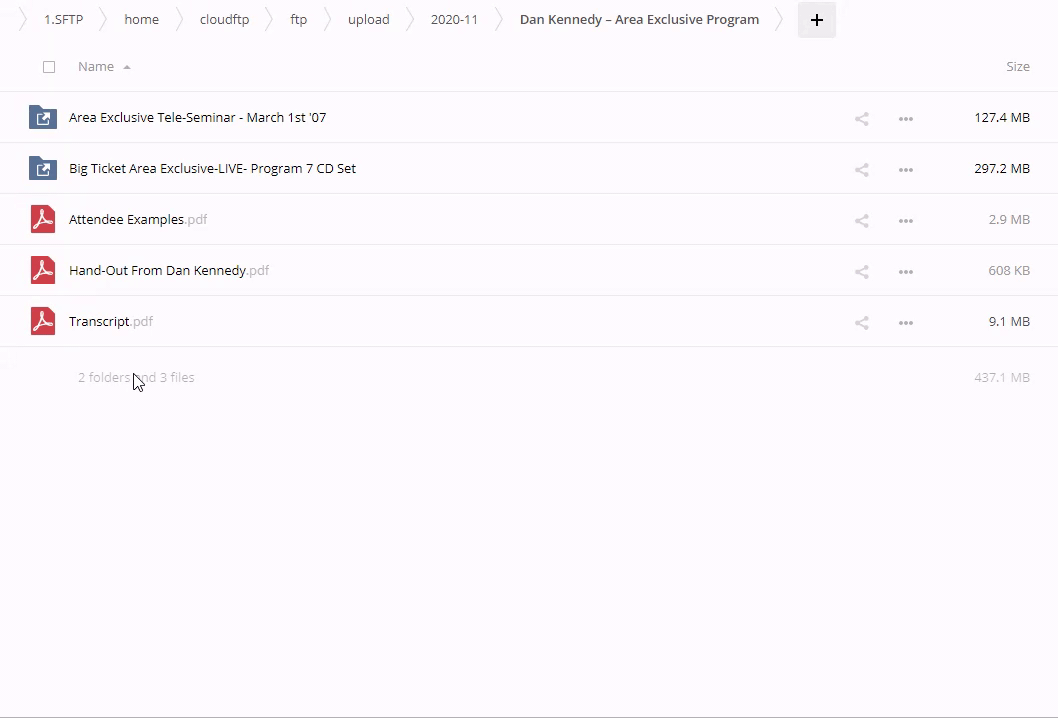Share the Hand-Out From Dan Kennedy PDF
Viewport: 1058px width, 718px height.
click(x=861, y=272)
